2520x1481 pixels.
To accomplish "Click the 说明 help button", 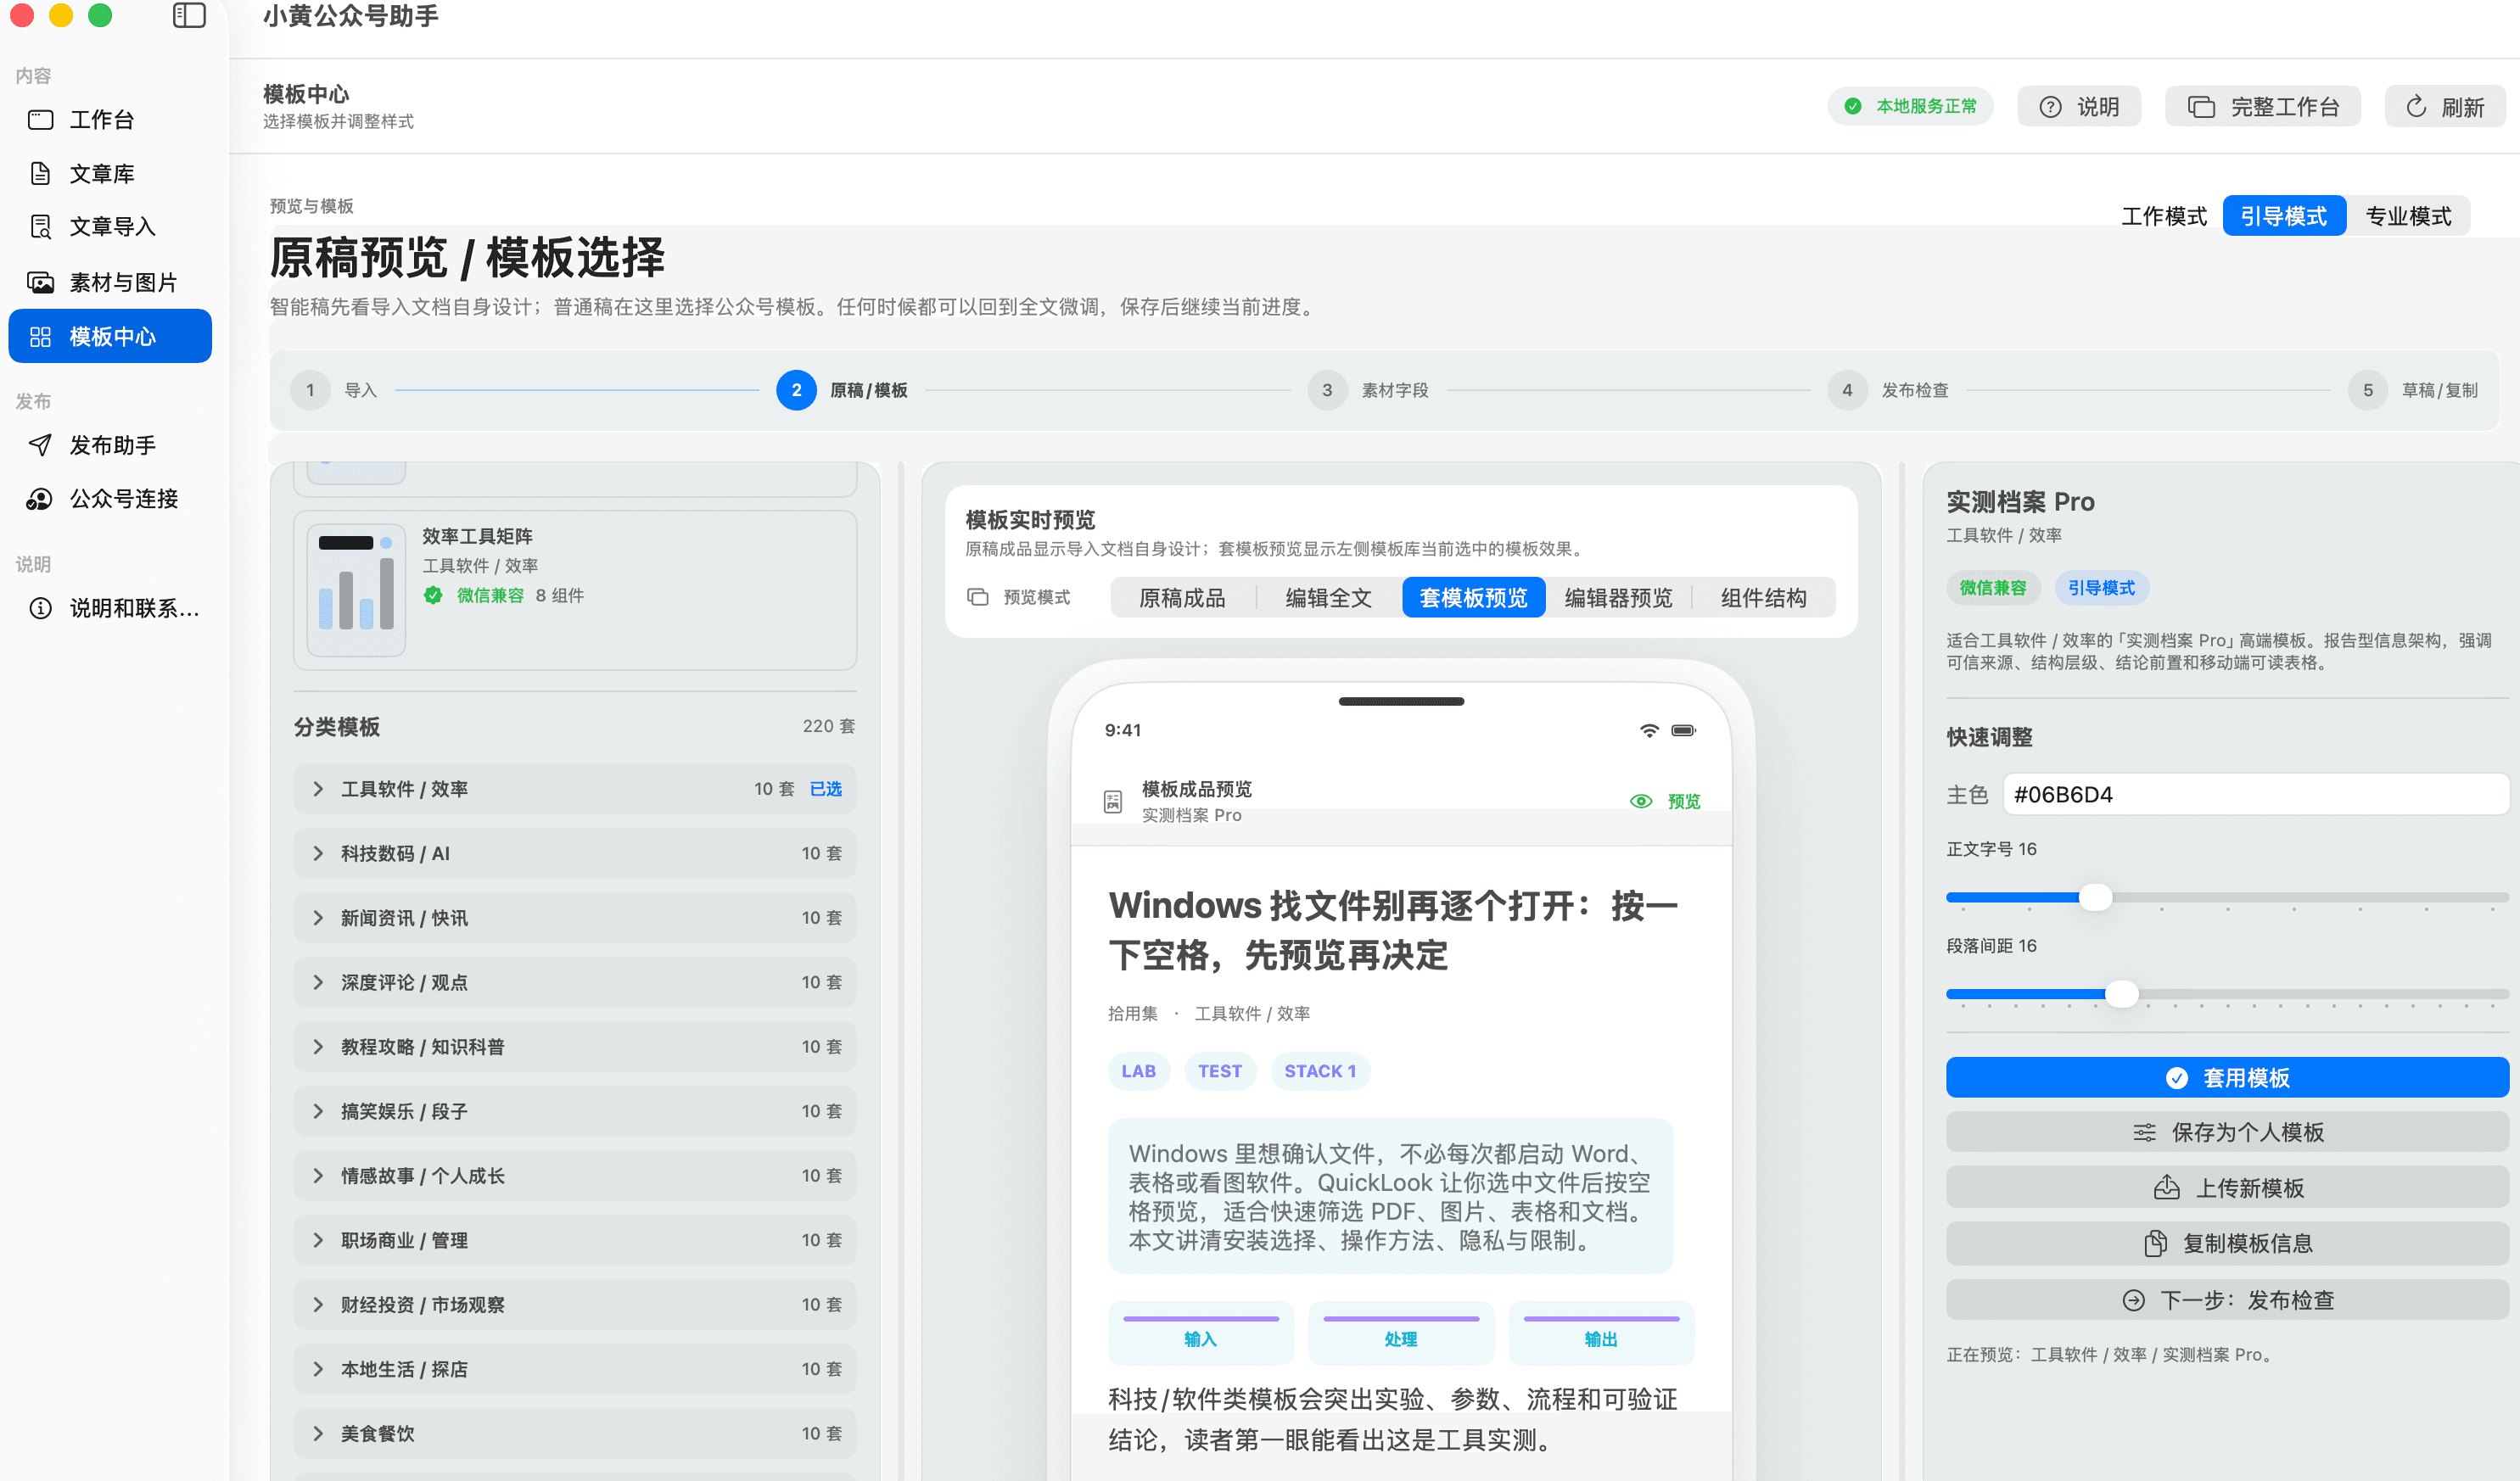I will [2079, 107].
